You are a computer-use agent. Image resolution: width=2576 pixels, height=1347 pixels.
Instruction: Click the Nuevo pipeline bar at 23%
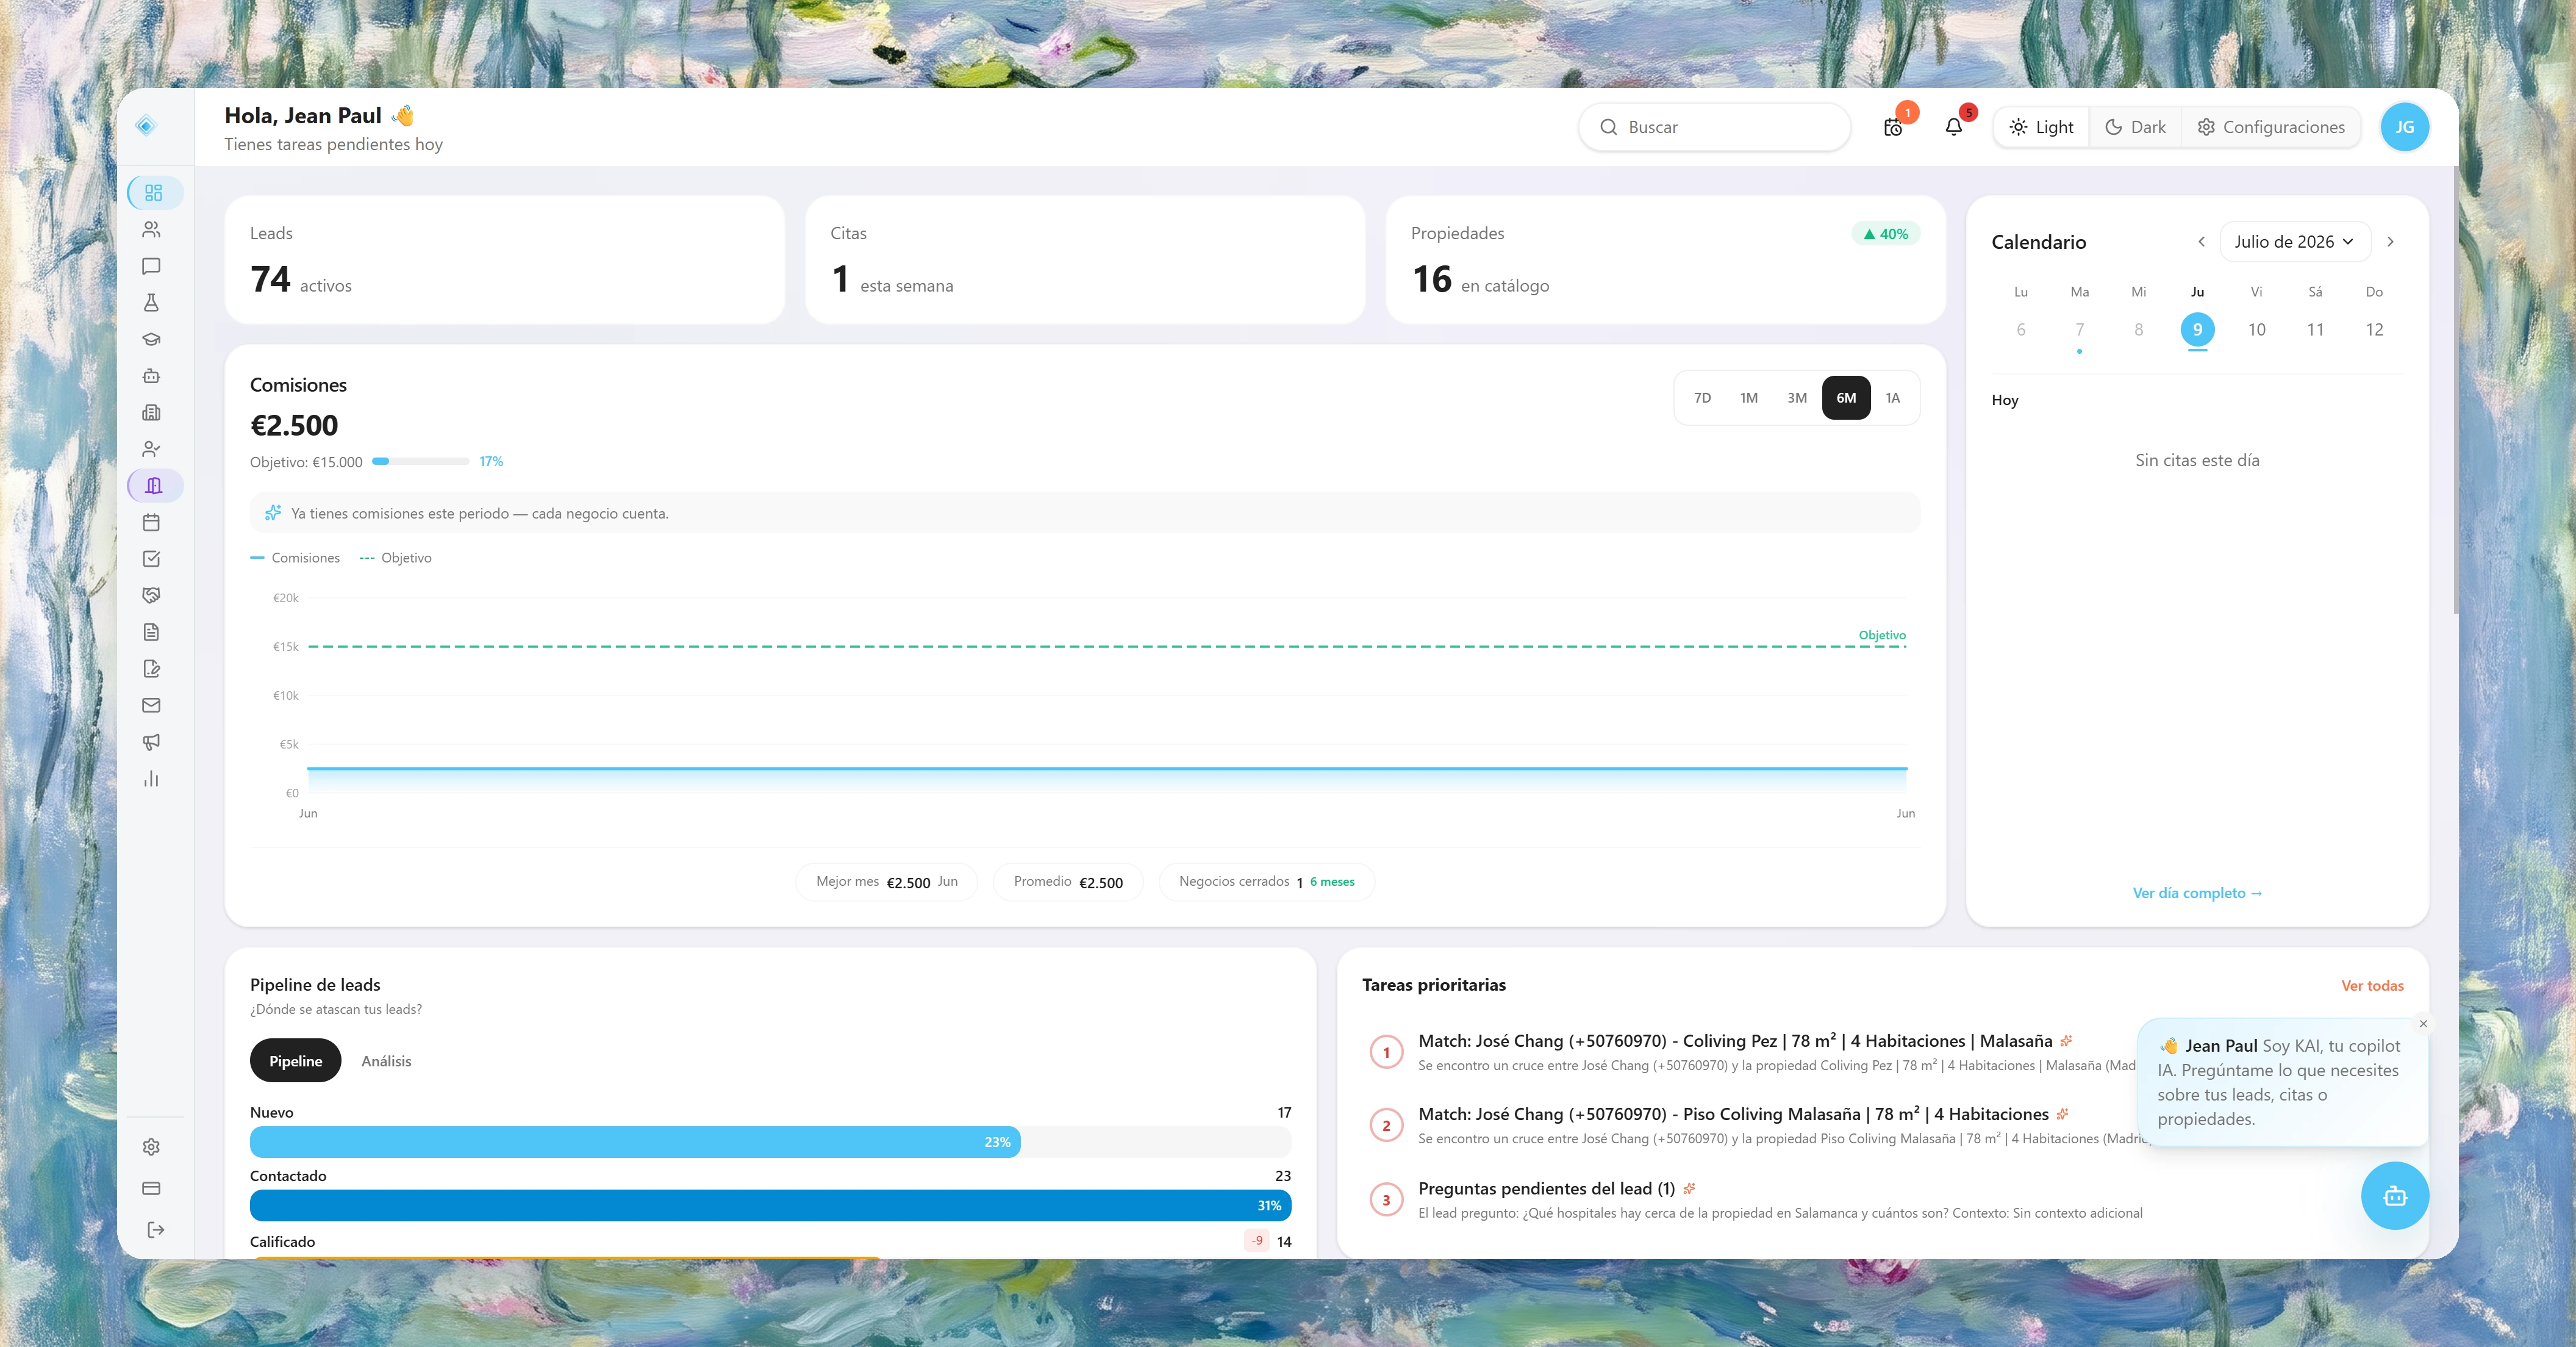635,1142
